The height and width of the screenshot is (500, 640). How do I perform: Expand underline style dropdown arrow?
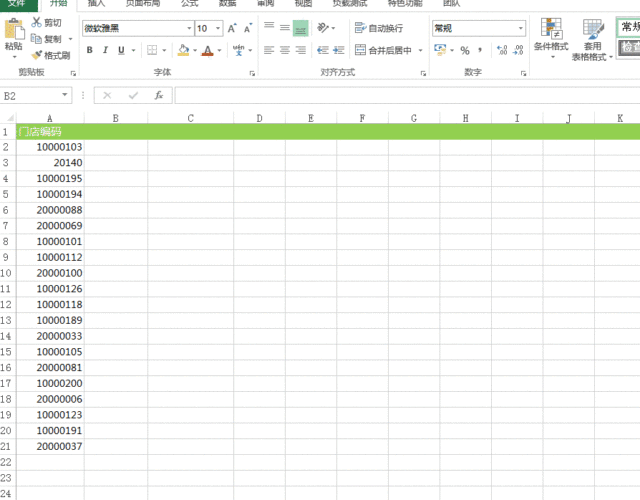pyautogui.click(x=133, y=50)
